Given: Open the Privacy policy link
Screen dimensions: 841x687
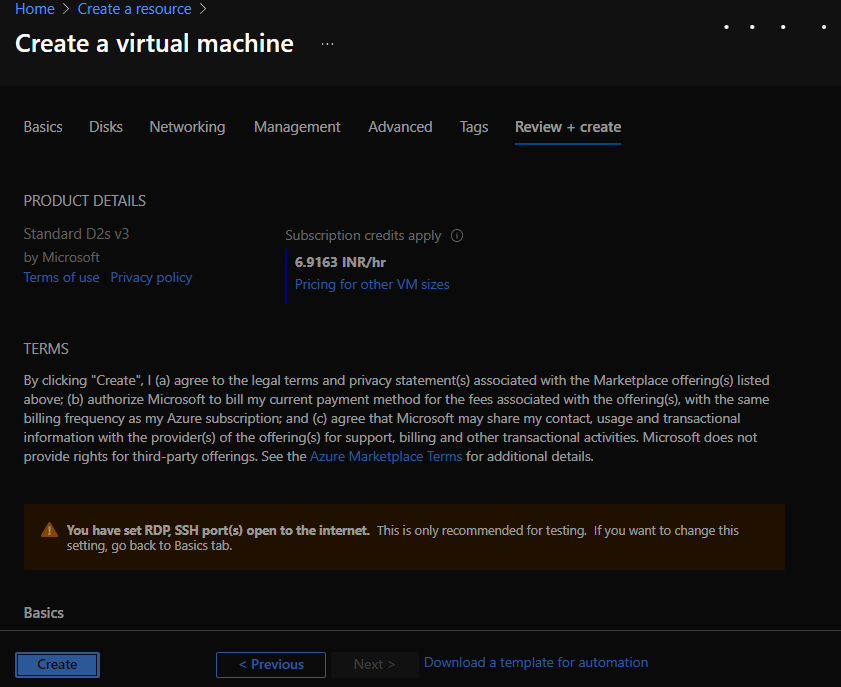Looking at the screenshot, I should pyautogui.click(x=151, y=277).
